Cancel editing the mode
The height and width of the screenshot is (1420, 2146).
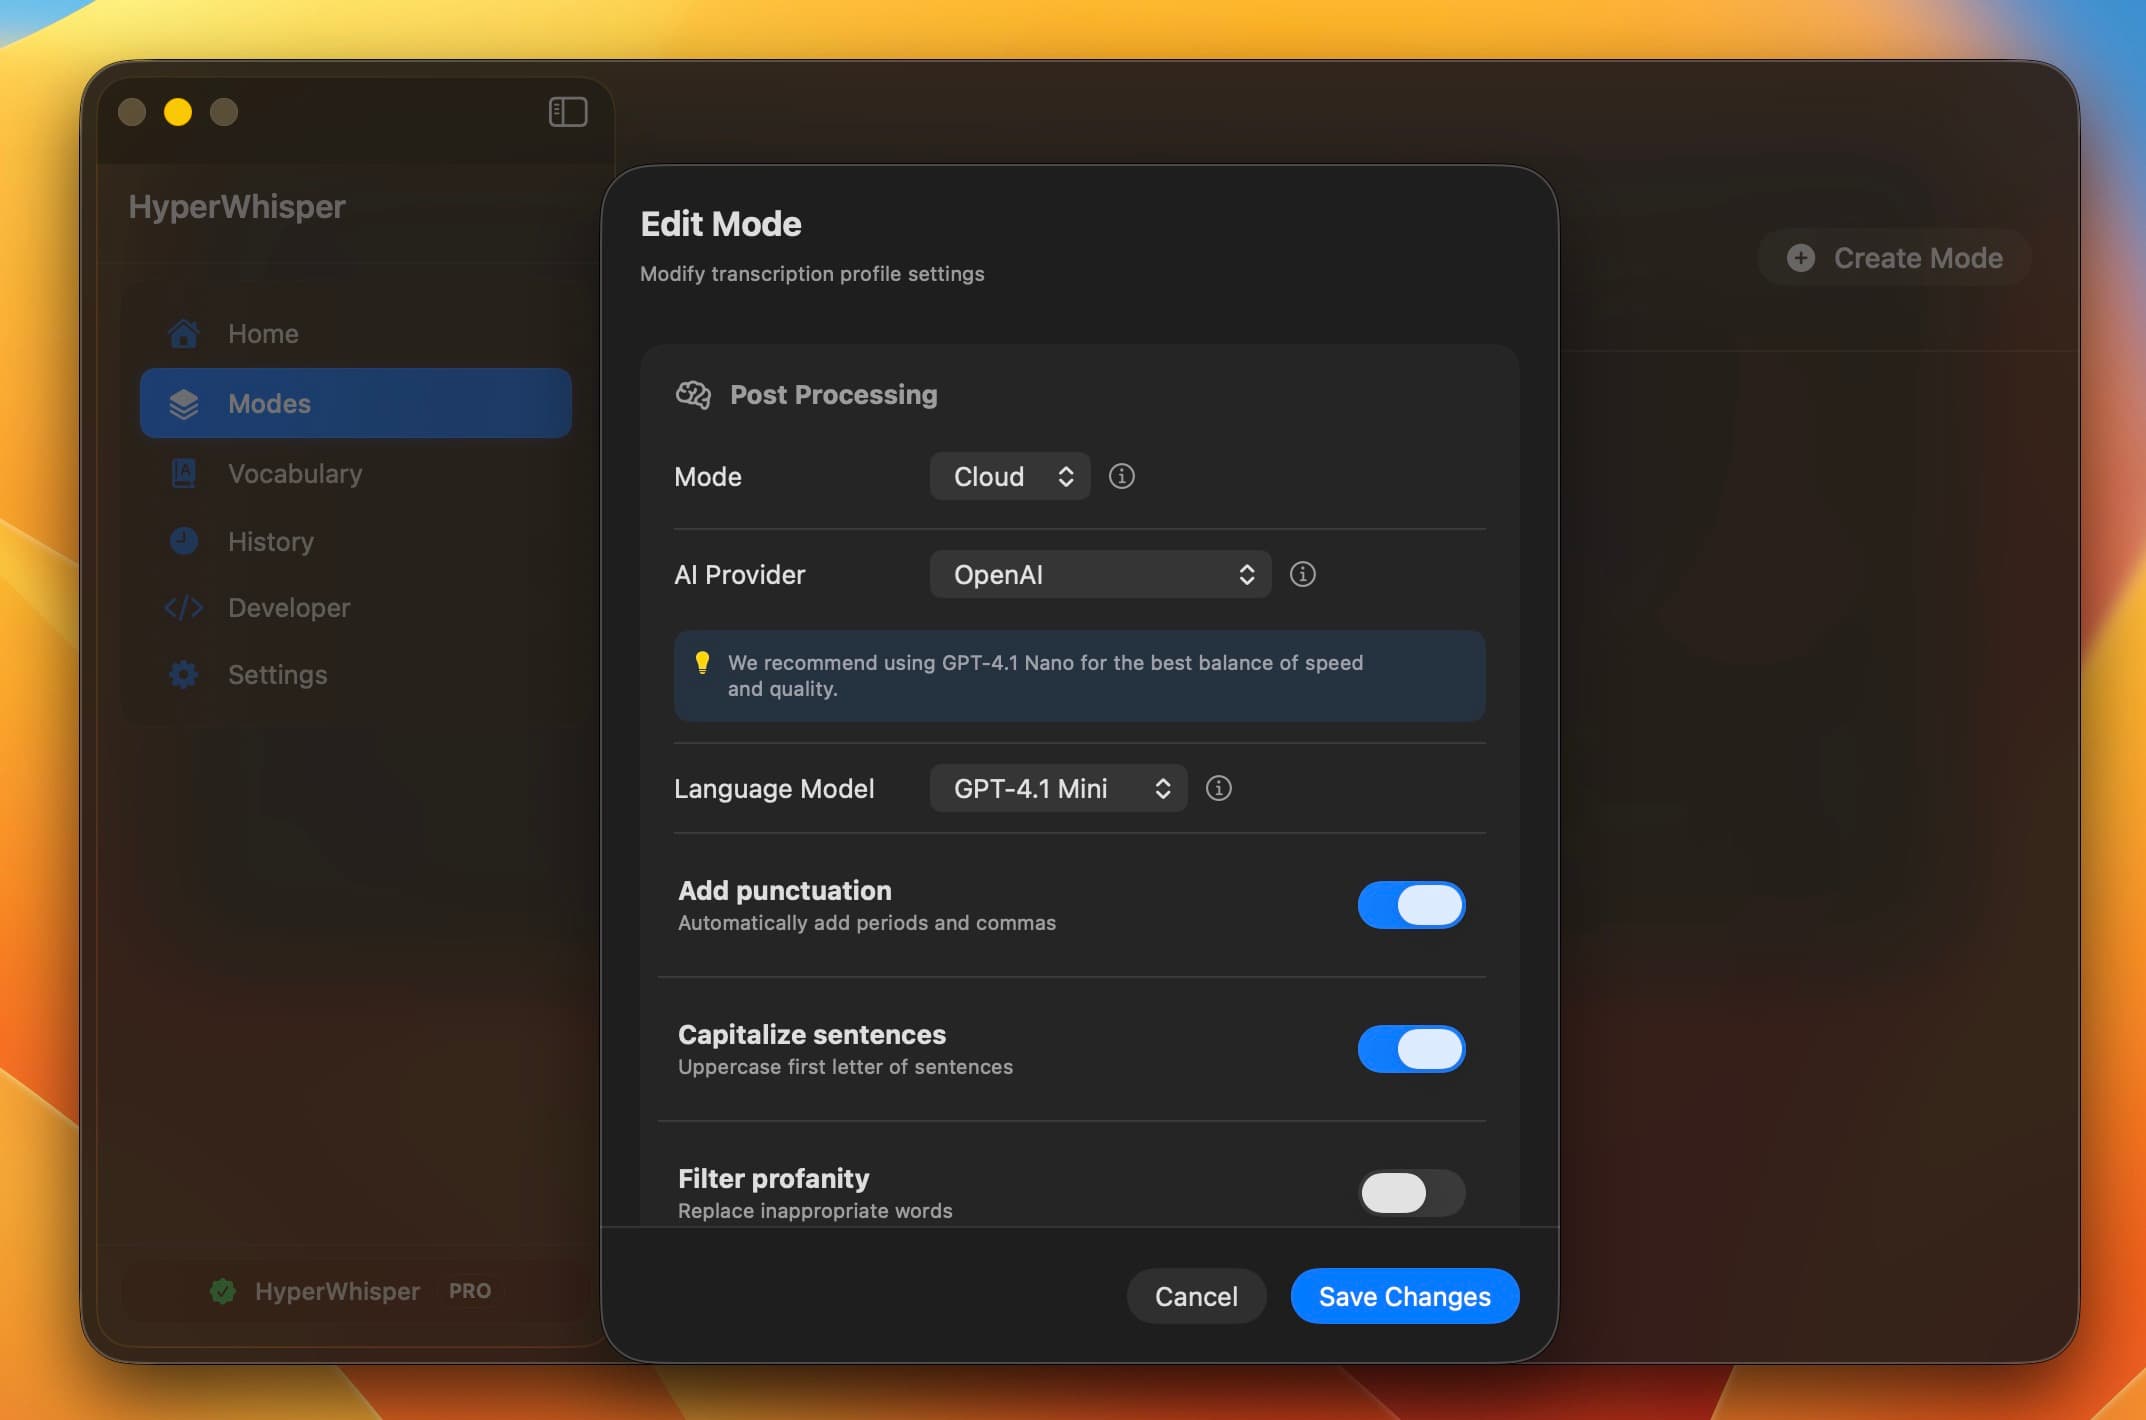tap(1195, 1295)
